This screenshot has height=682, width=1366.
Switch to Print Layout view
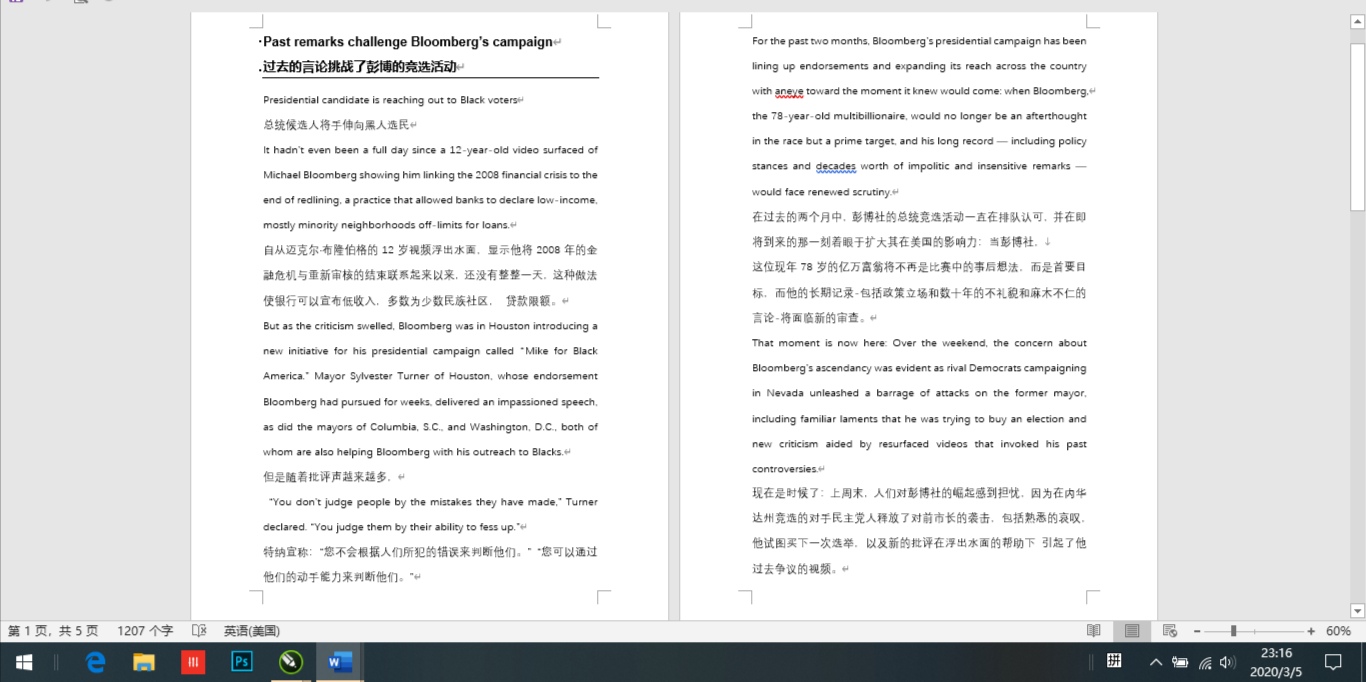click(1132, 631)
